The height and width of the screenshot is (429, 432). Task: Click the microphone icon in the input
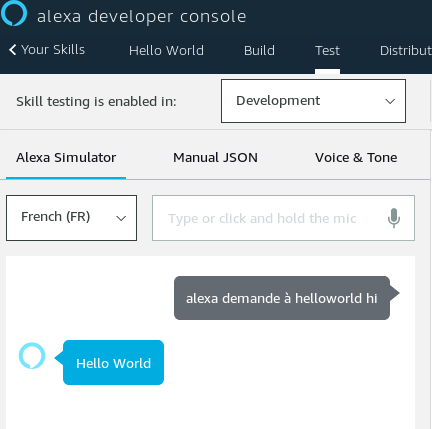coord(394,218)
